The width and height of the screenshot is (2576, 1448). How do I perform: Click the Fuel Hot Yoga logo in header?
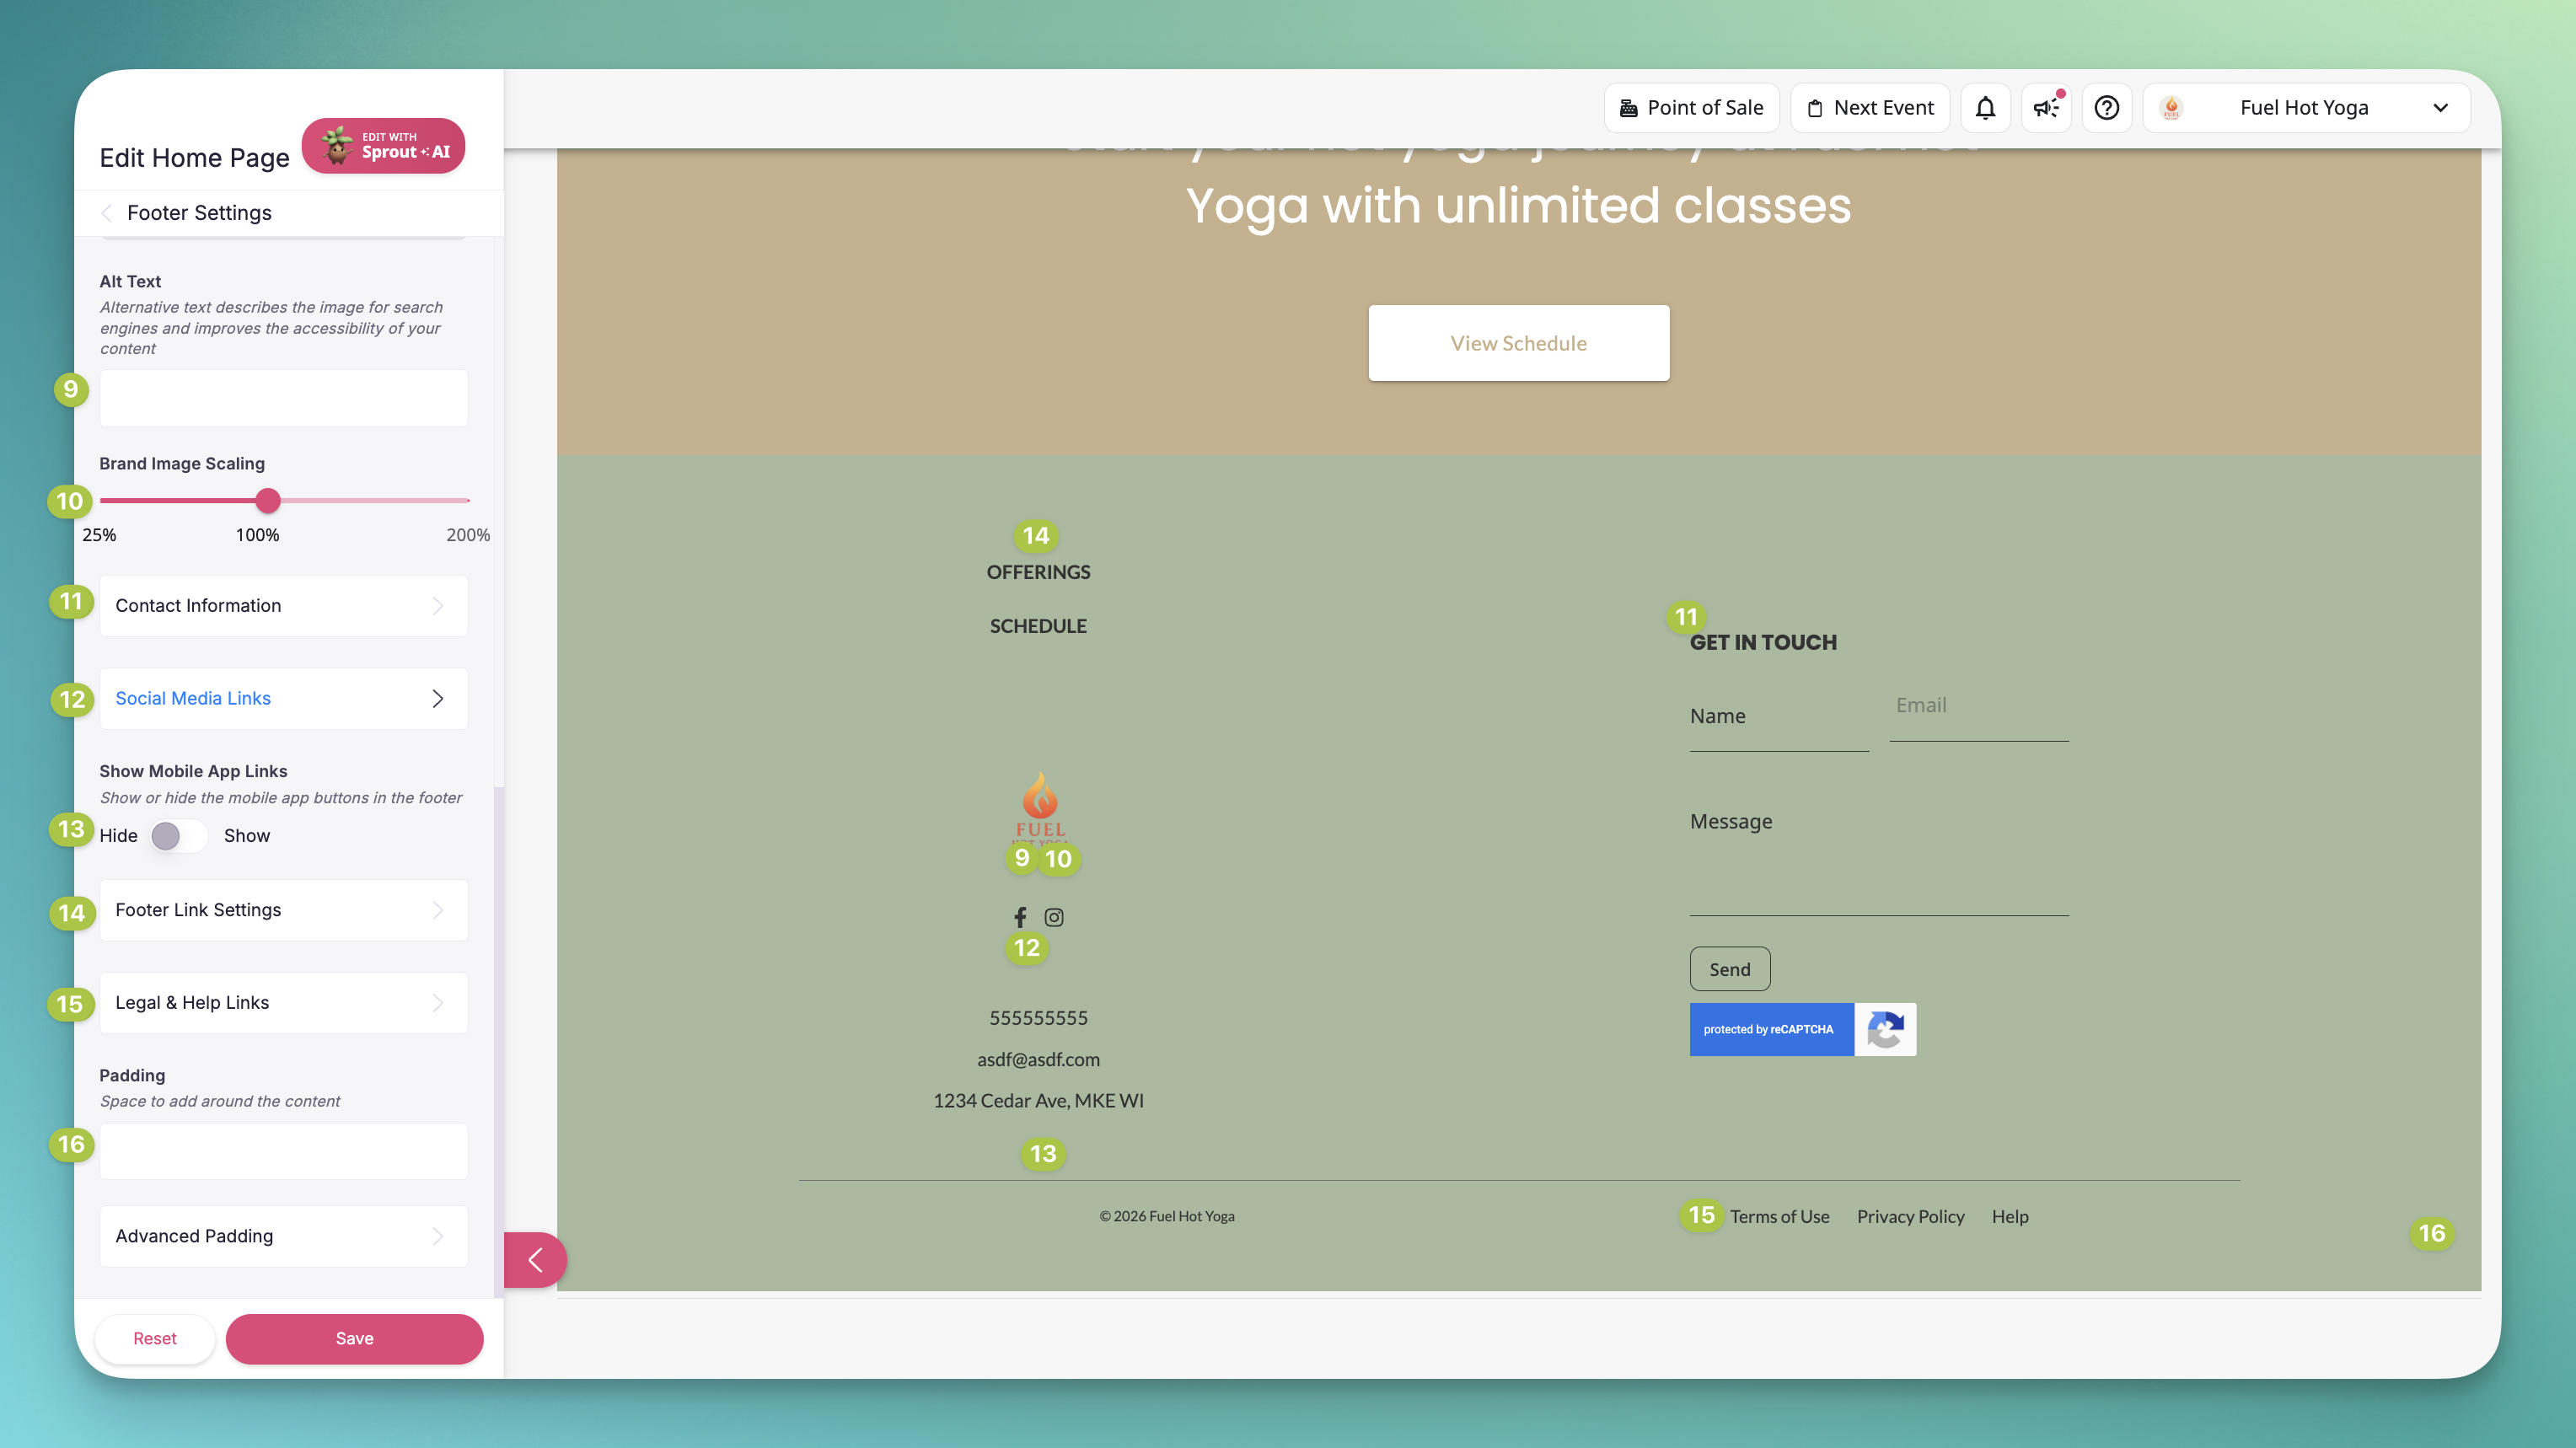point(2171,108)
